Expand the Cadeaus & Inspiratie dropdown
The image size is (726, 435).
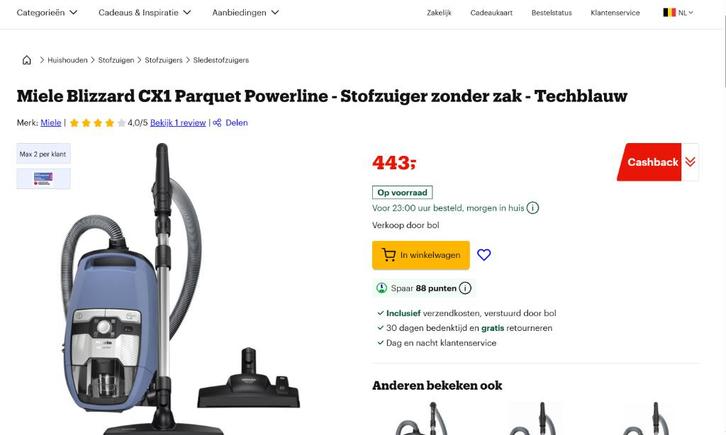pyautogui.click(x=144, y=12)
